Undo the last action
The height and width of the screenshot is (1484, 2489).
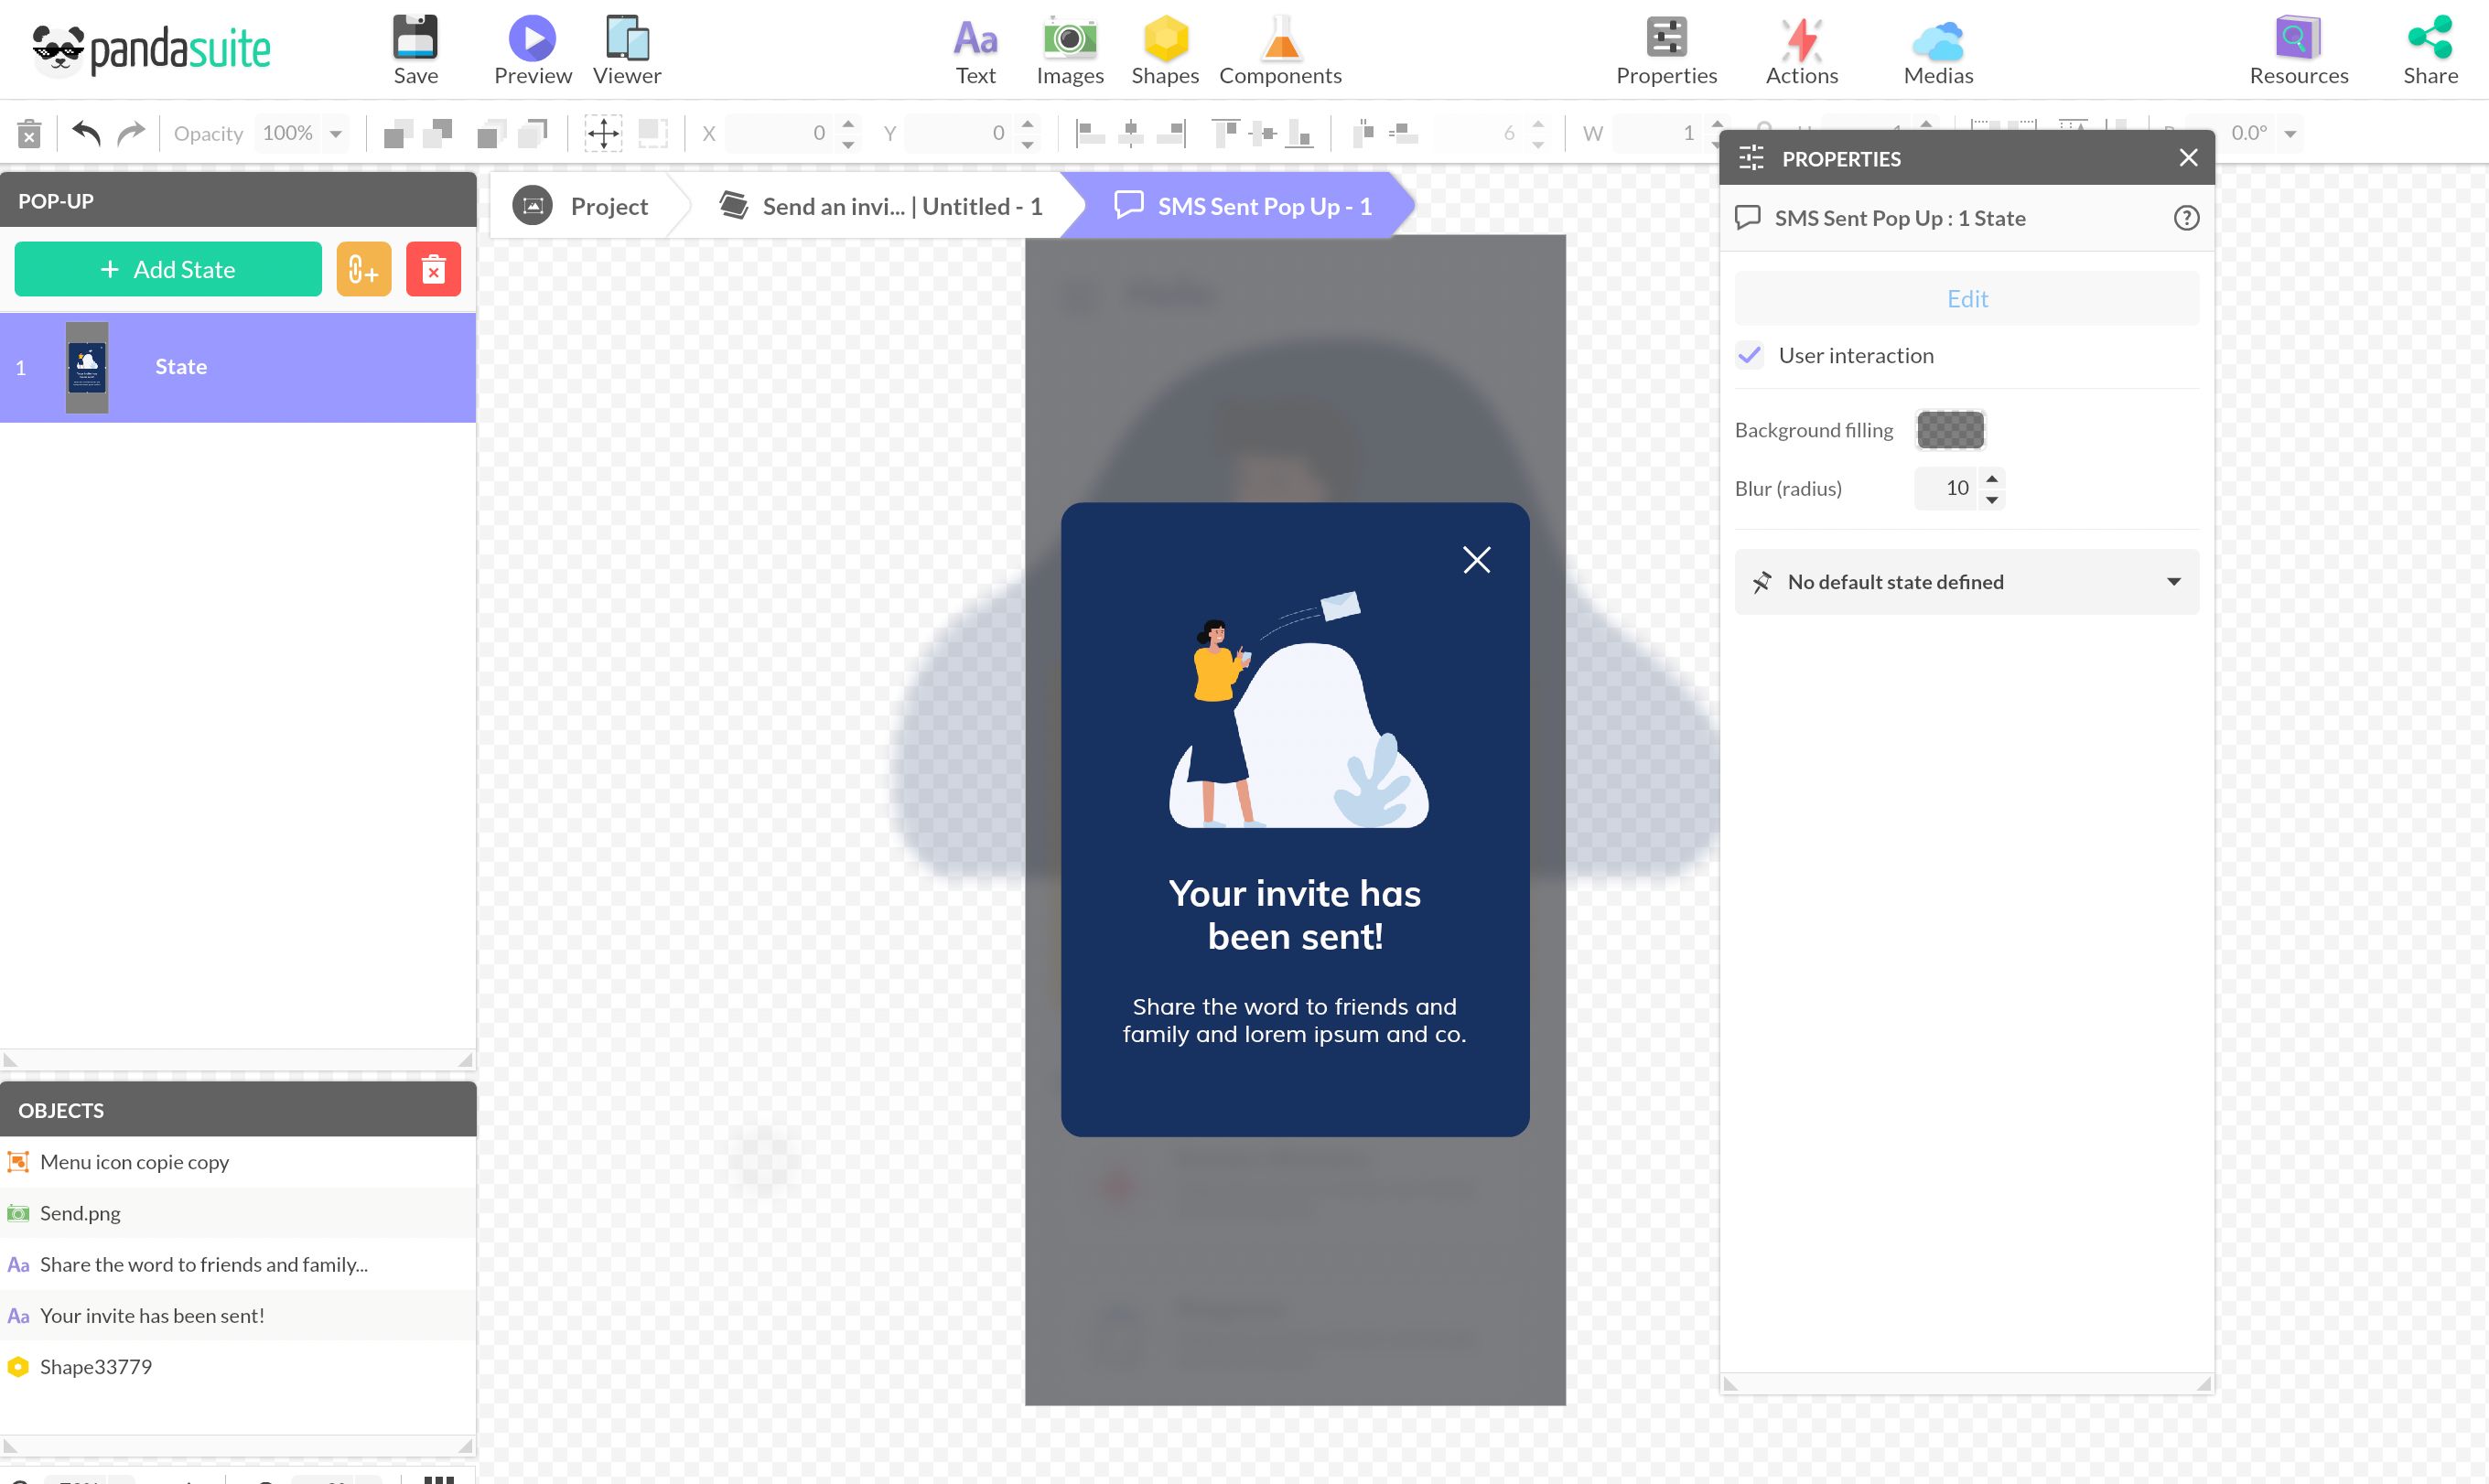(85, 132)
